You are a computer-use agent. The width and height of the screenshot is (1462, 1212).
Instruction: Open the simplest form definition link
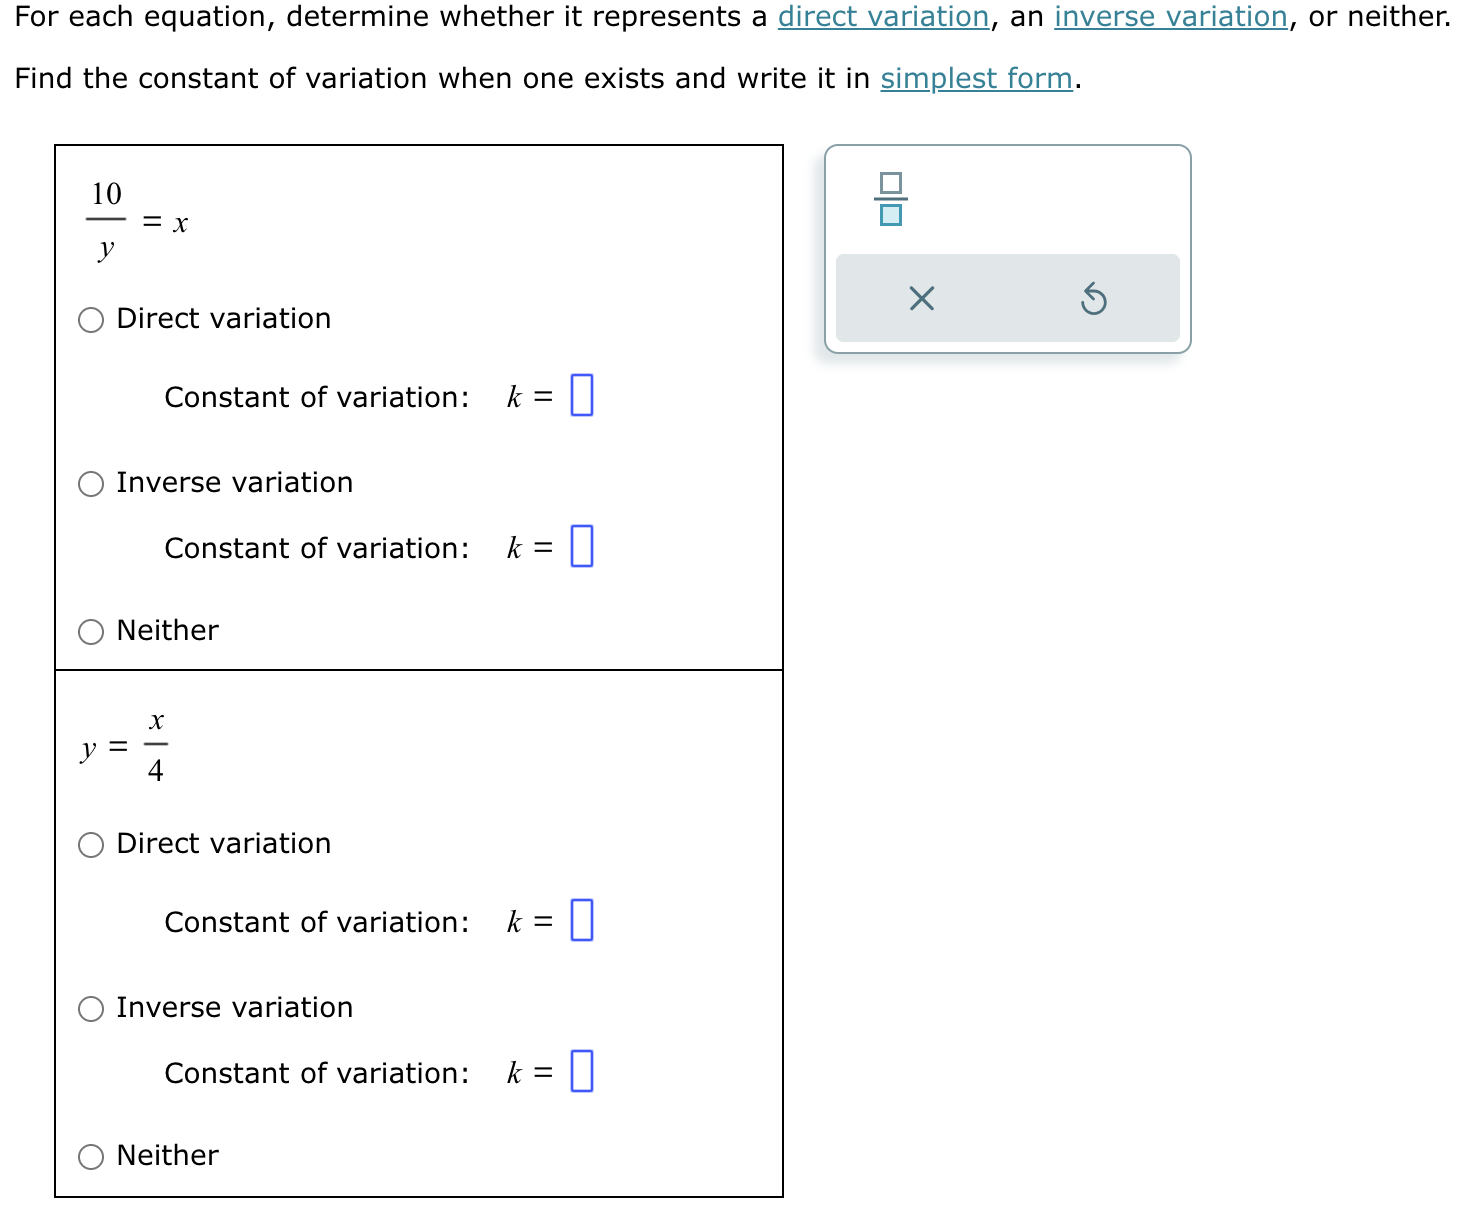pos(975,78)
